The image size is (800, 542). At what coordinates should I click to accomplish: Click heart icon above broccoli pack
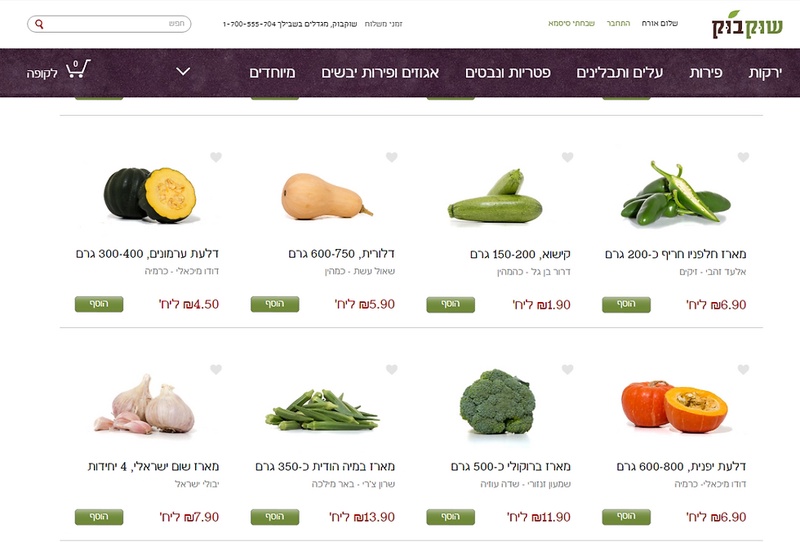point(567,369)
